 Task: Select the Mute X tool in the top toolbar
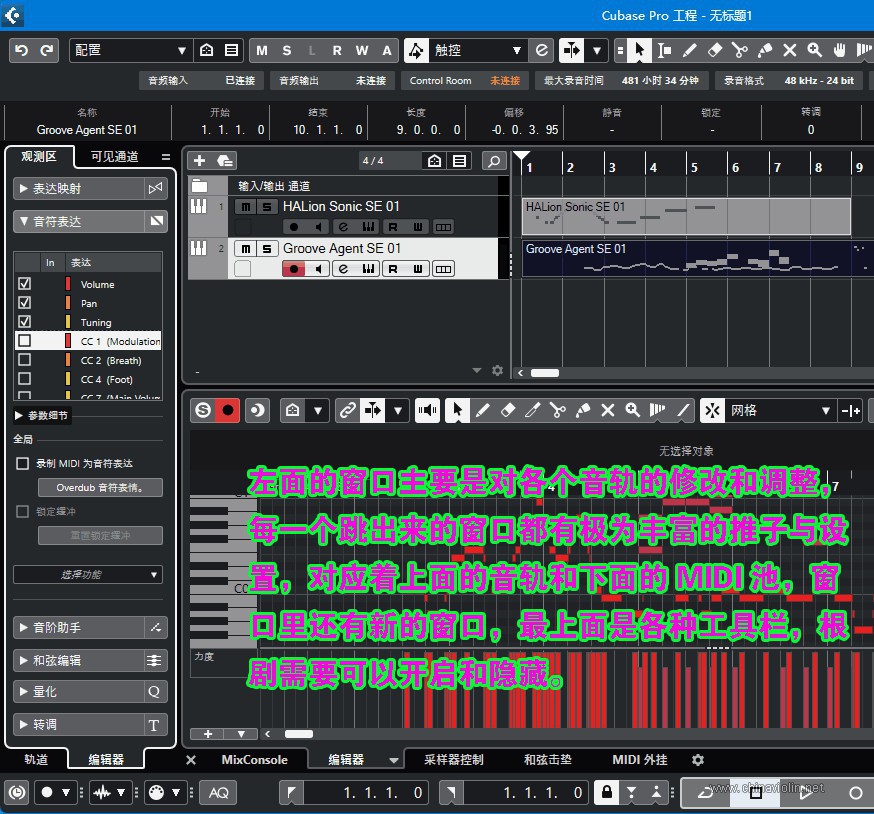(790, 51)
